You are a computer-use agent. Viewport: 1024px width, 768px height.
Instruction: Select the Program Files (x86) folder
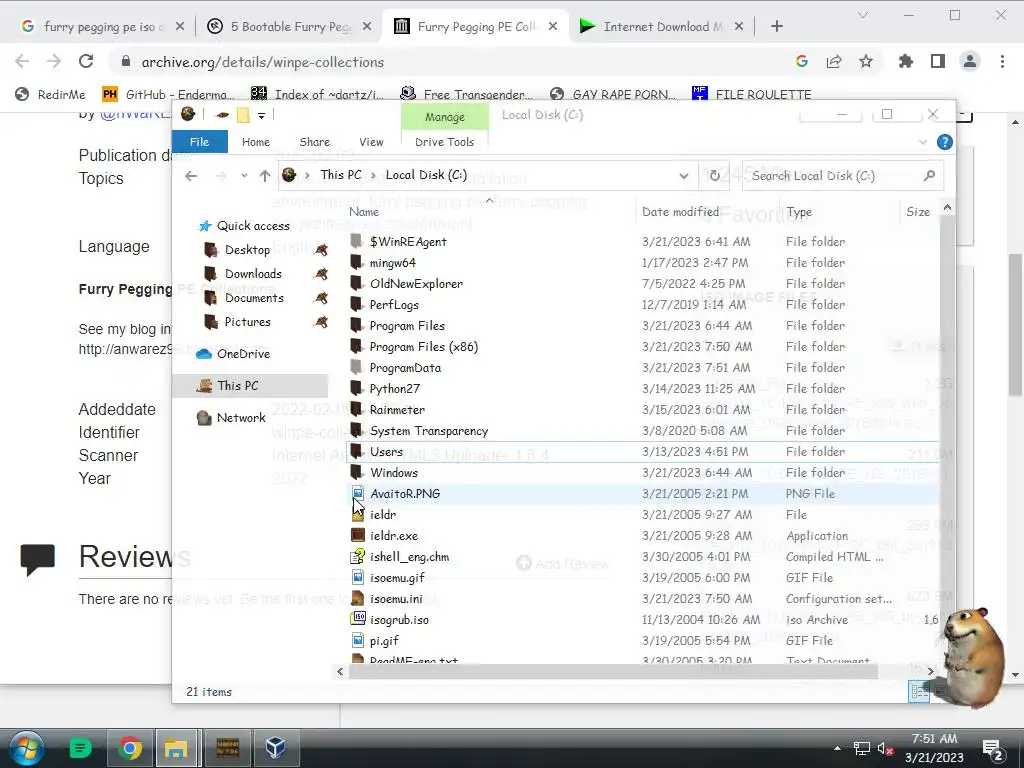[423, 346]
